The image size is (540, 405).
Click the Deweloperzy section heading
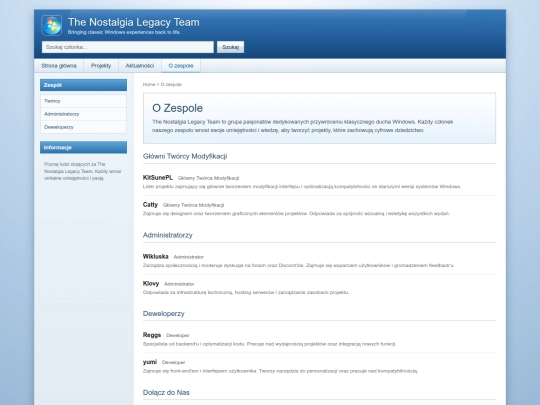pos(164,314)
